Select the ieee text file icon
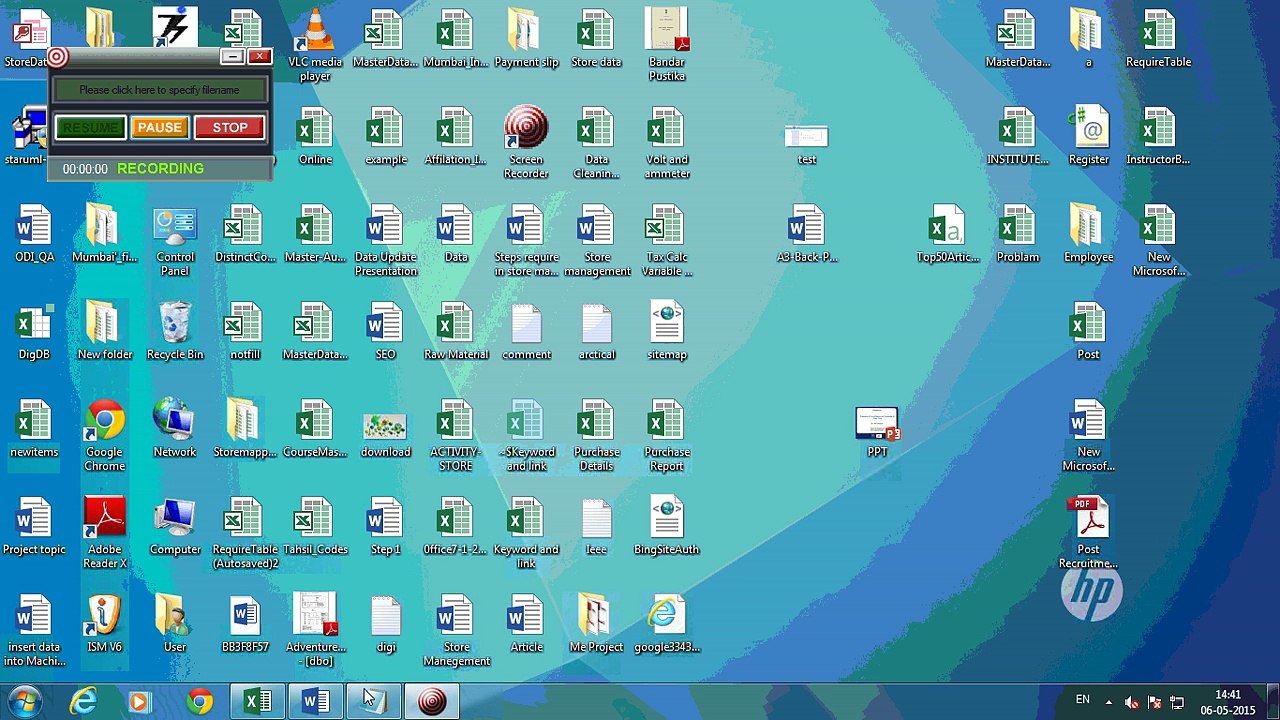Screen dimensions: 1280x720 click(x=596, y=527)
